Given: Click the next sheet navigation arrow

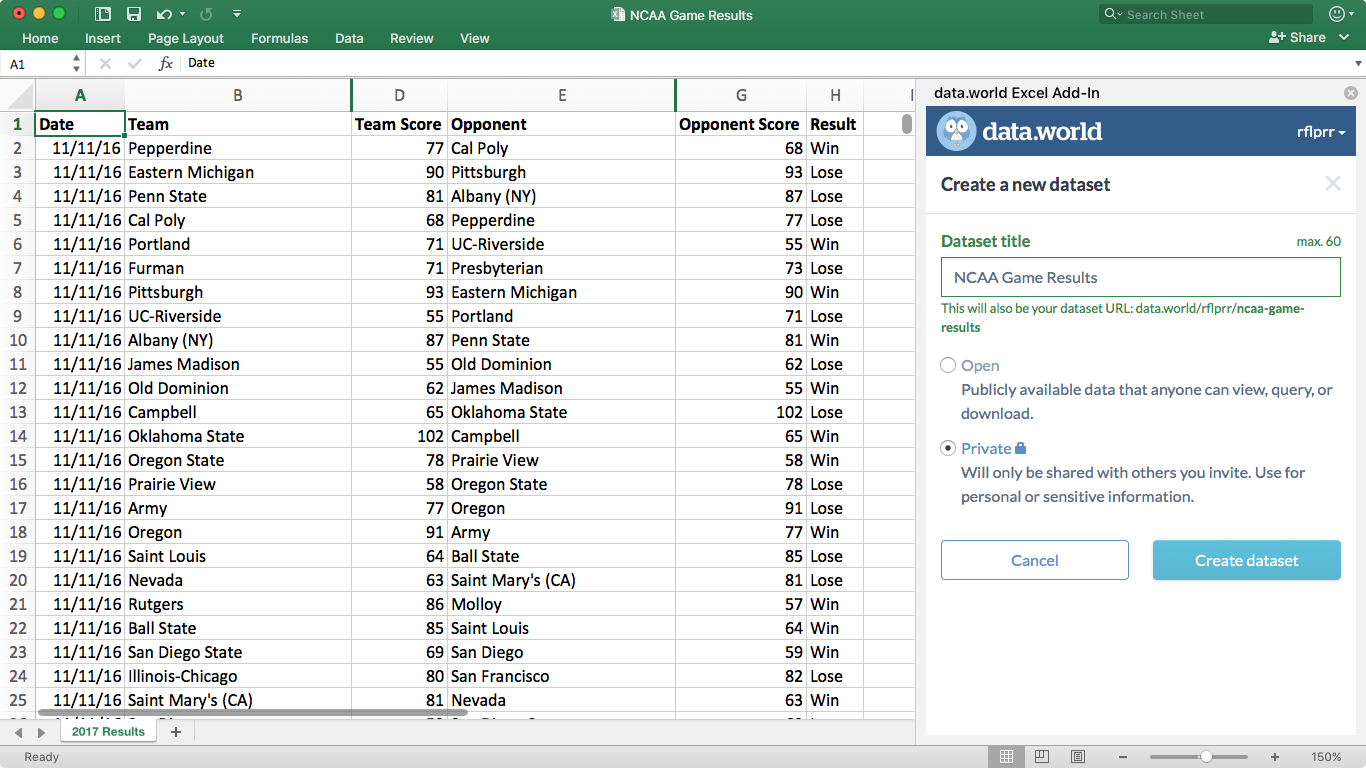Looking at the screenshot, I should (x=41, y=733).
